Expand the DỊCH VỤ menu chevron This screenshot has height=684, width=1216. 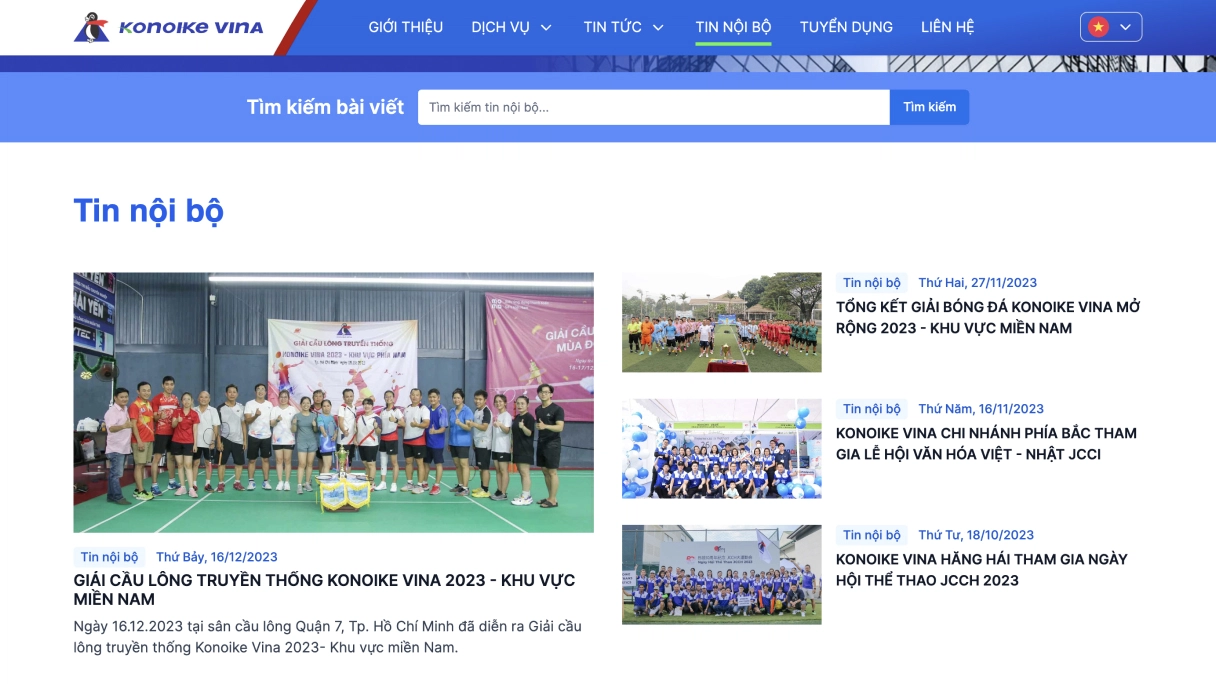pos(546,27)
